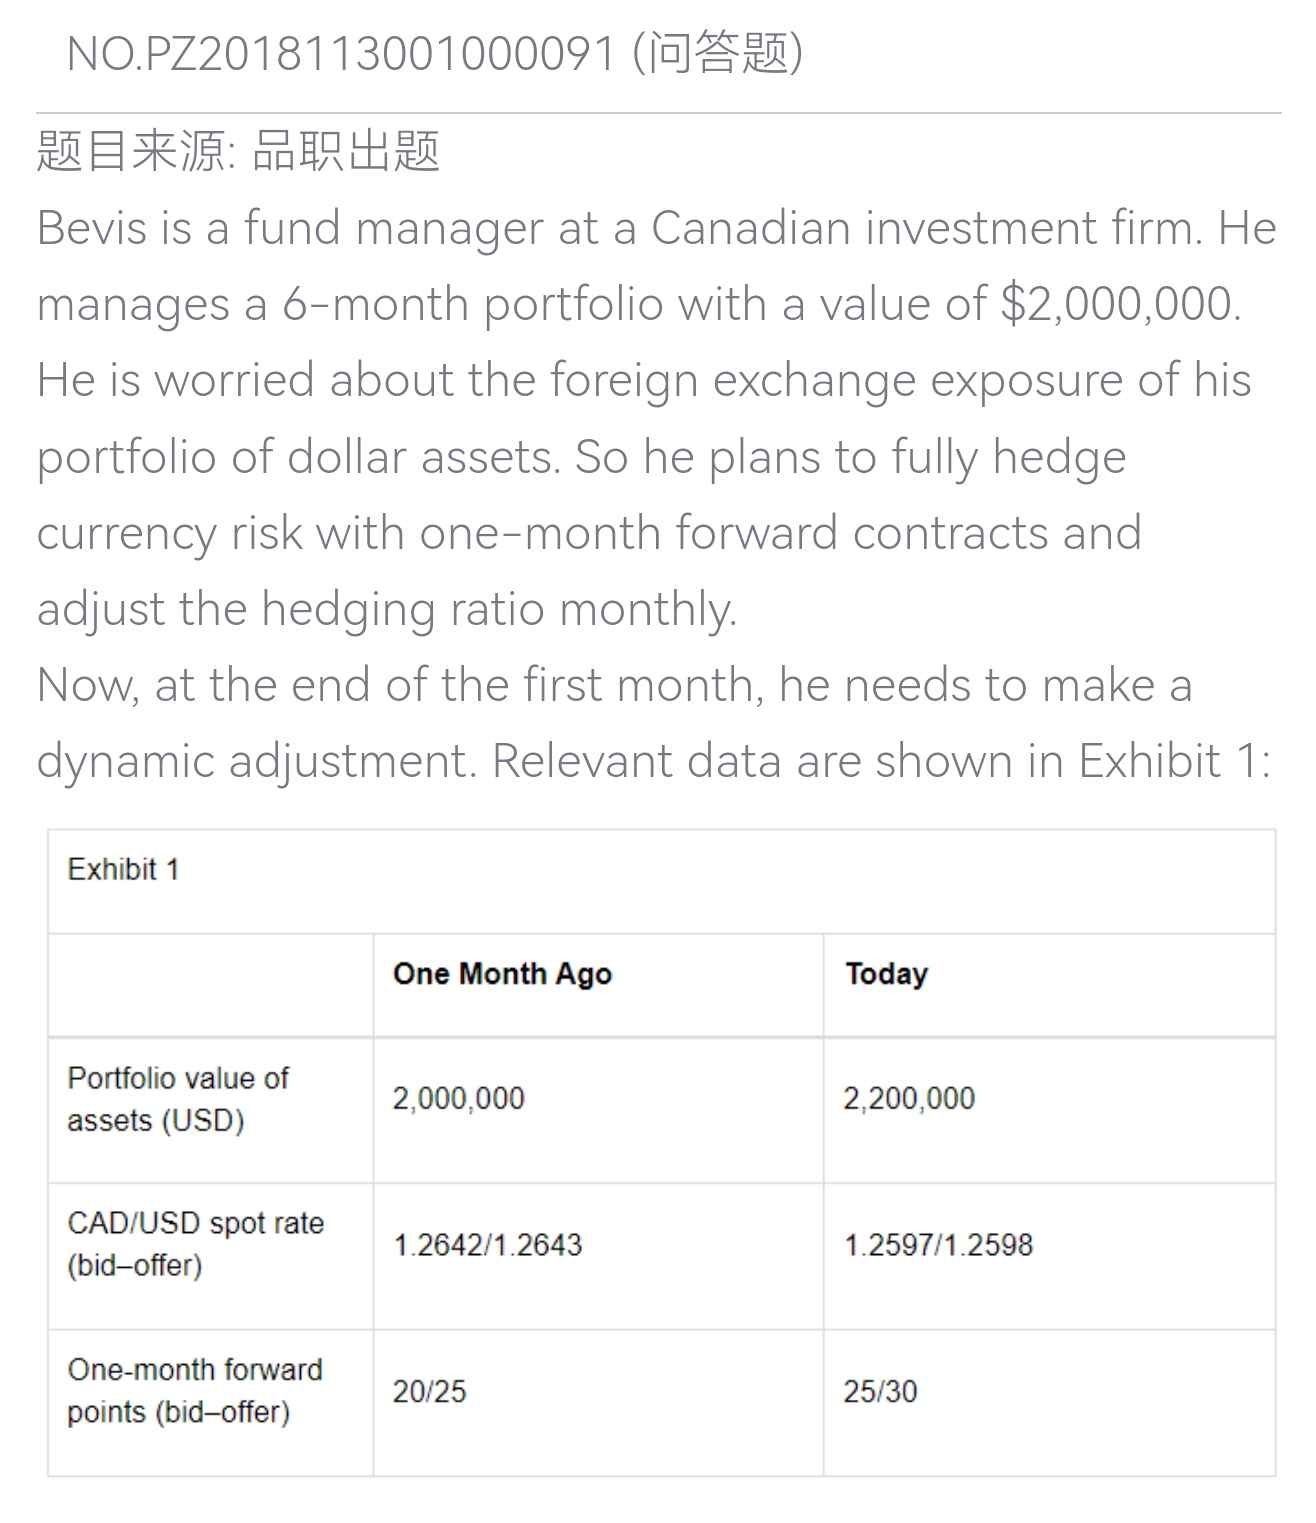Click the (问答题) question type label
This screenshot has height=1523, width=1316.
tap(717, 53)
